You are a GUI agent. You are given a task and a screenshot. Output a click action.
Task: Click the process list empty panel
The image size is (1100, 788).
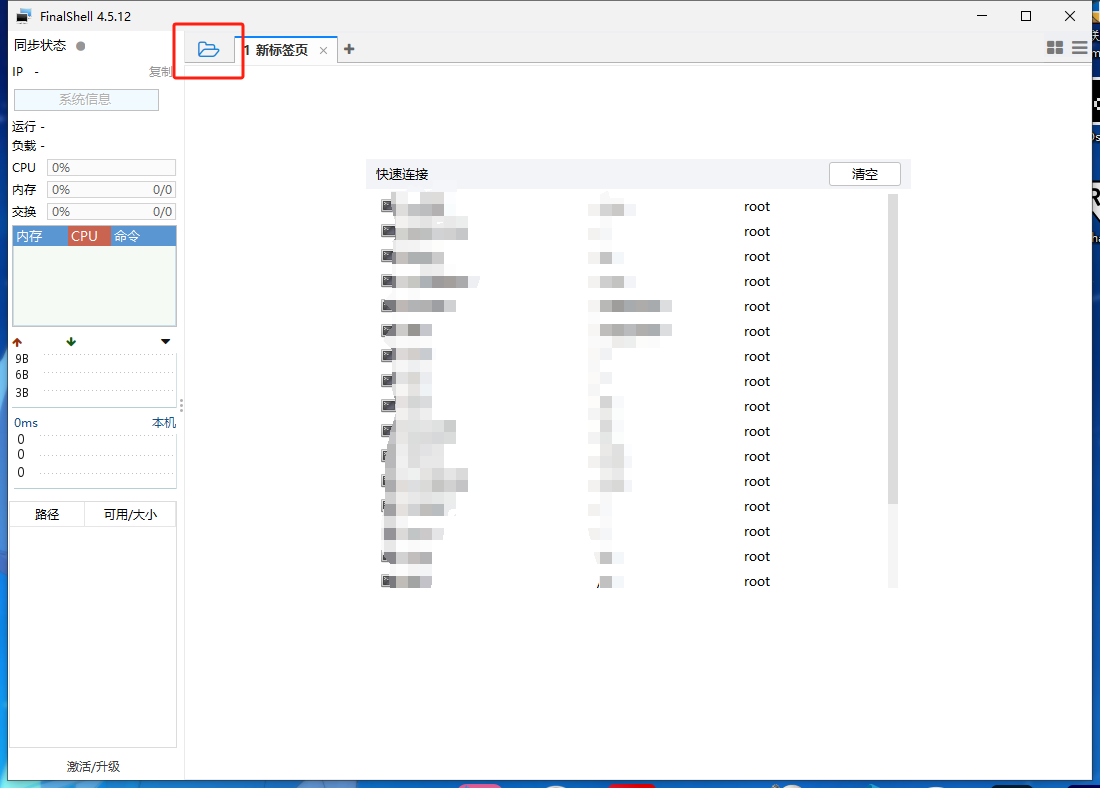pos(95,286)
